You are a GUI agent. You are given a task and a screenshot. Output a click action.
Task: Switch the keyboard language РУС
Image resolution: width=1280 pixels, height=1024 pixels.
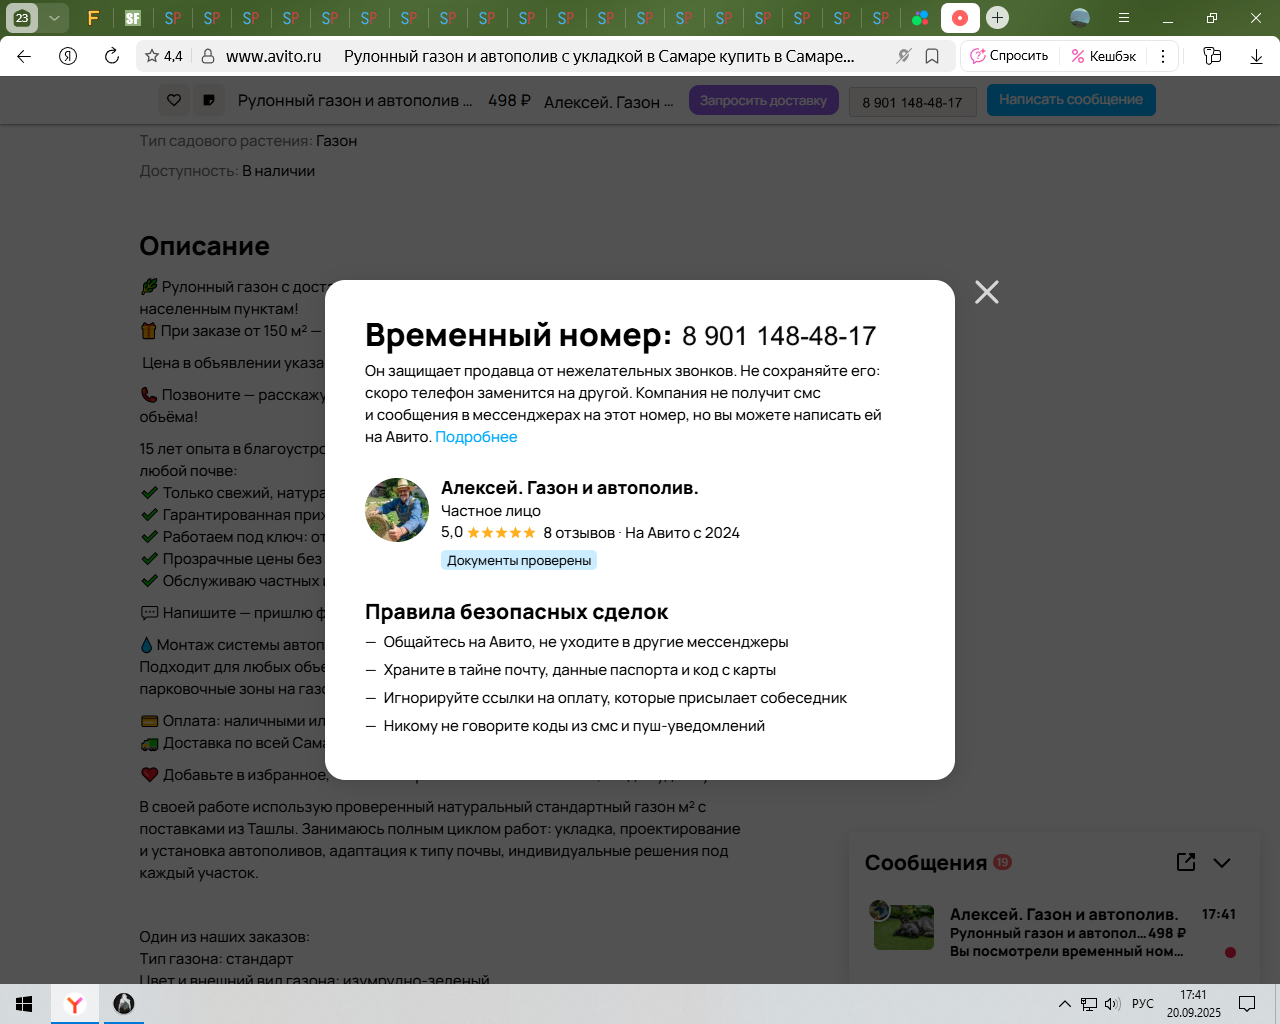point(1143,1004)
